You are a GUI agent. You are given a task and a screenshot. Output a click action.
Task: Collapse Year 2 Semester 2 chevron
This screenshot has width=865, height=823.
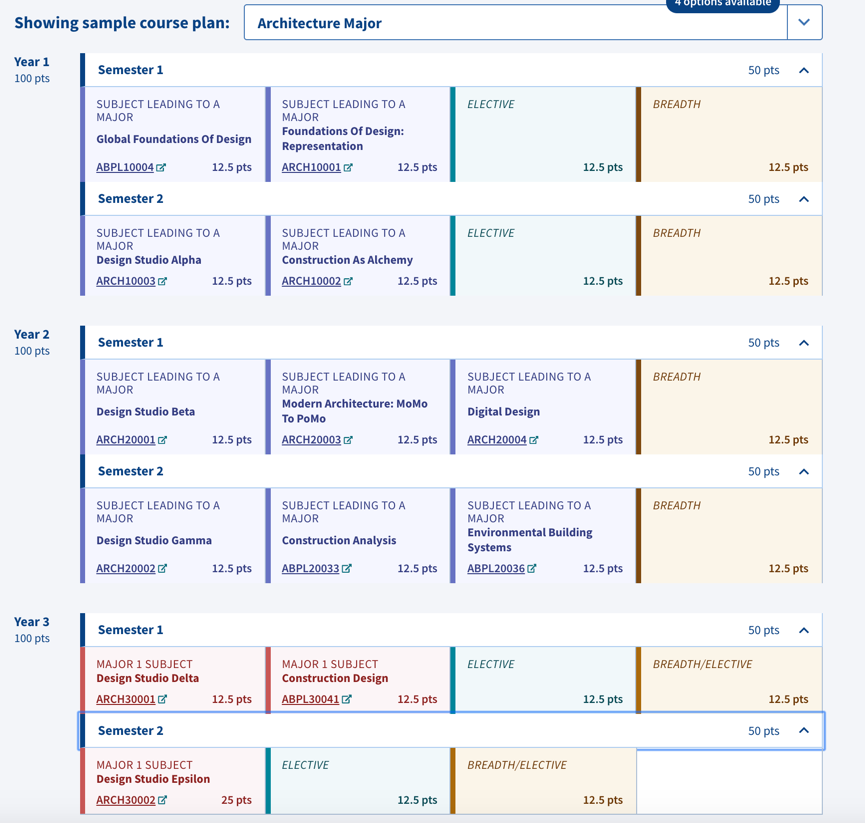(x=804, y=472)
